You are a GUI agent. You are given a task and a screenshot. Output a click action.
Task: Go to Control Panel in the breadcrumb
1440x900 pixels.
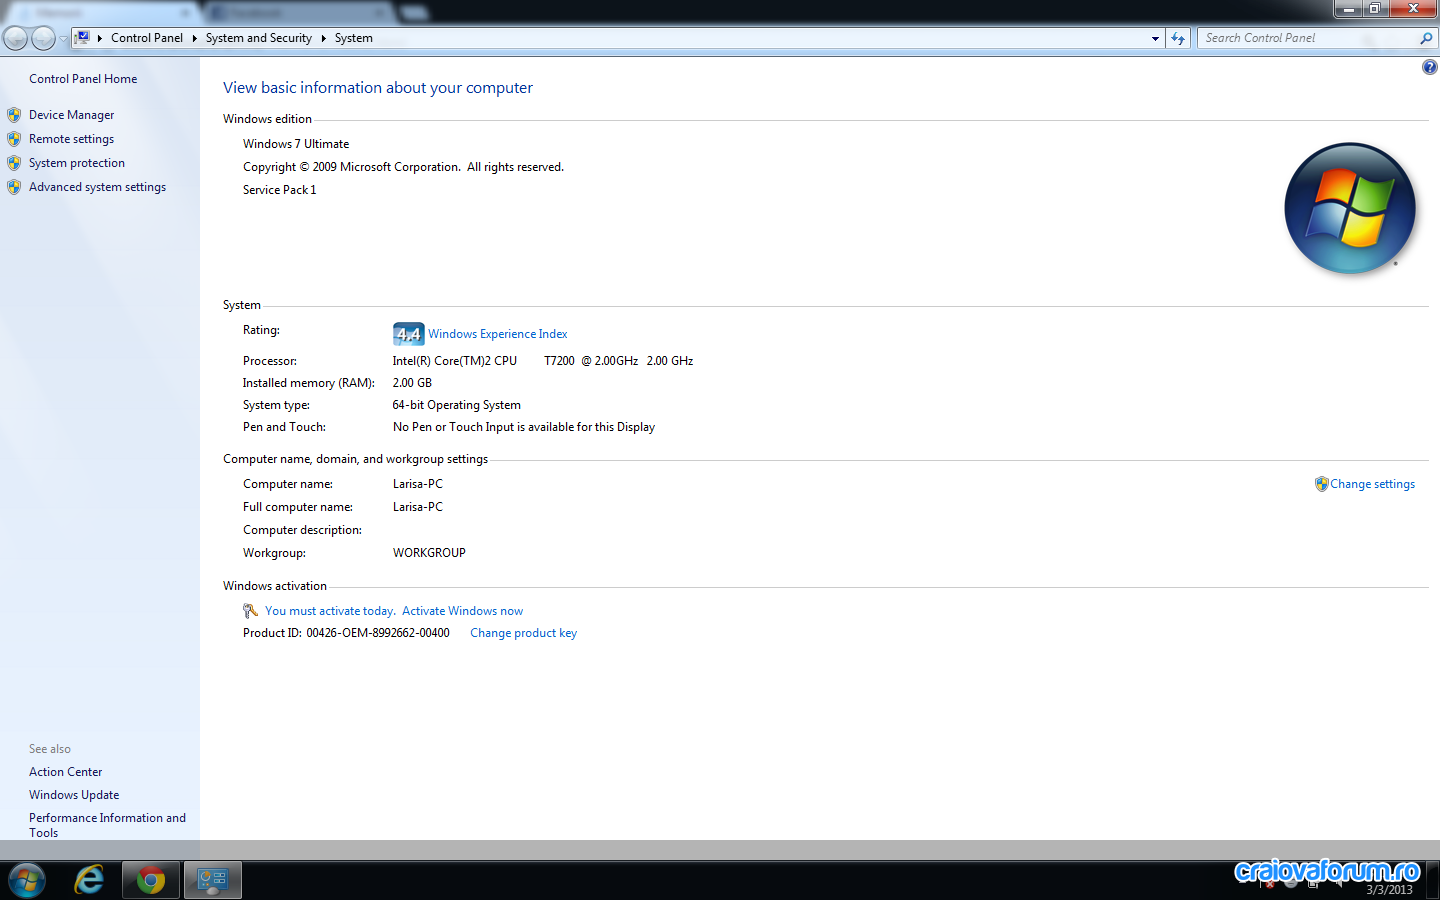pyautogui.click(x=147, y=38)
